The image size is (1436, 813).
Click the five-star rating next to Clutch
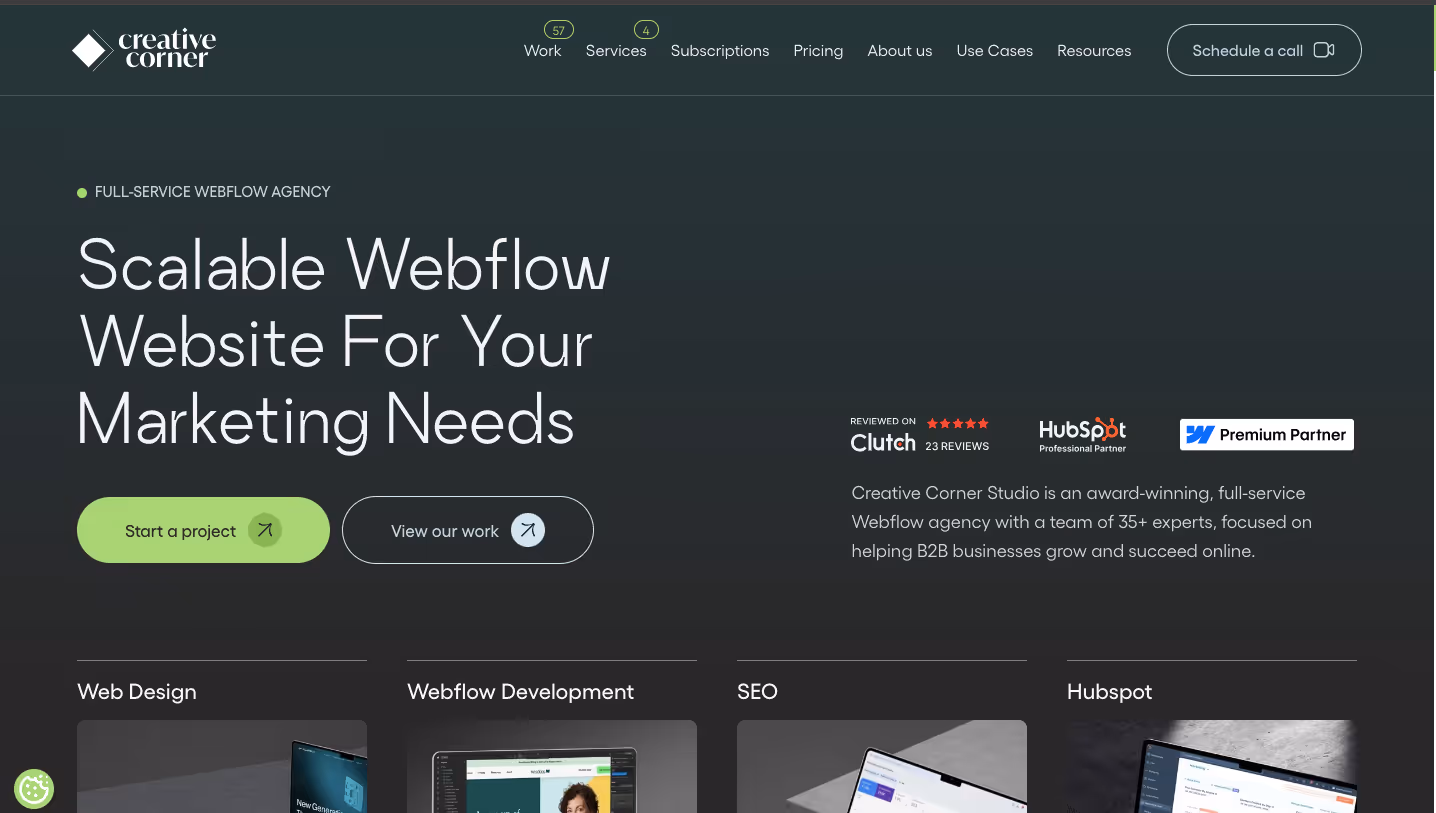point(957,423)
